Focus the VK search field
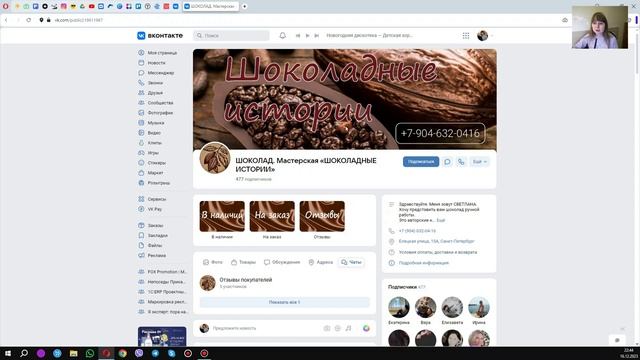This screenshot has height=360, width=640. (x=231, y=36)
